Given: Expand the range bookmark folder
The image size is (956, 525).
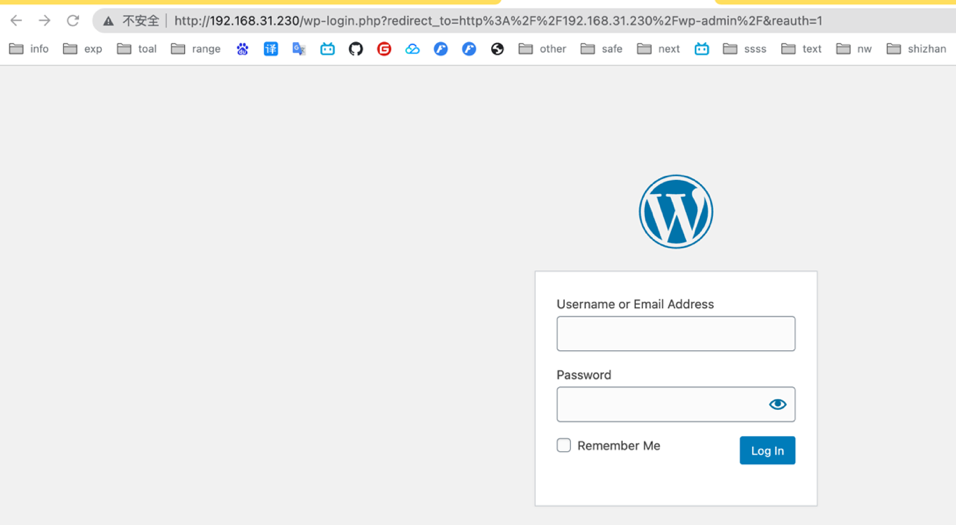Looking at the screenshot, I should (x=195, y=48).
